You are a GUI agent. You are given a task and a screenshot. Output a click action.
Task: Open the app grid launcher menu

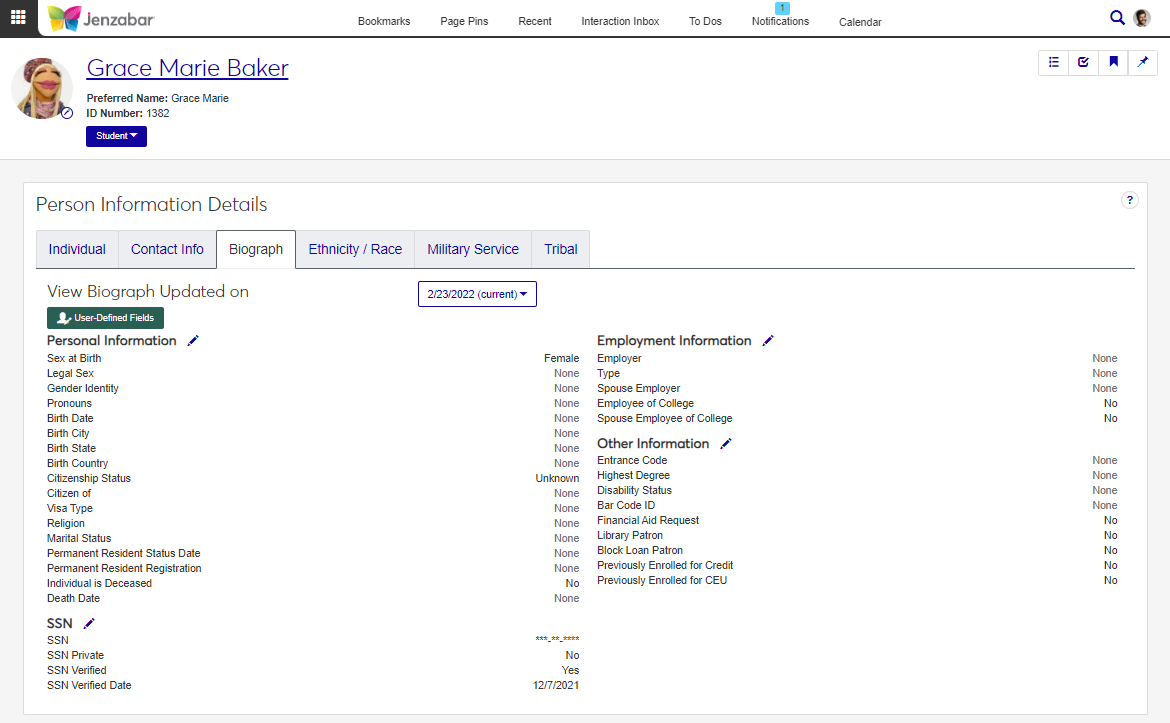click(x=18, y=18)
